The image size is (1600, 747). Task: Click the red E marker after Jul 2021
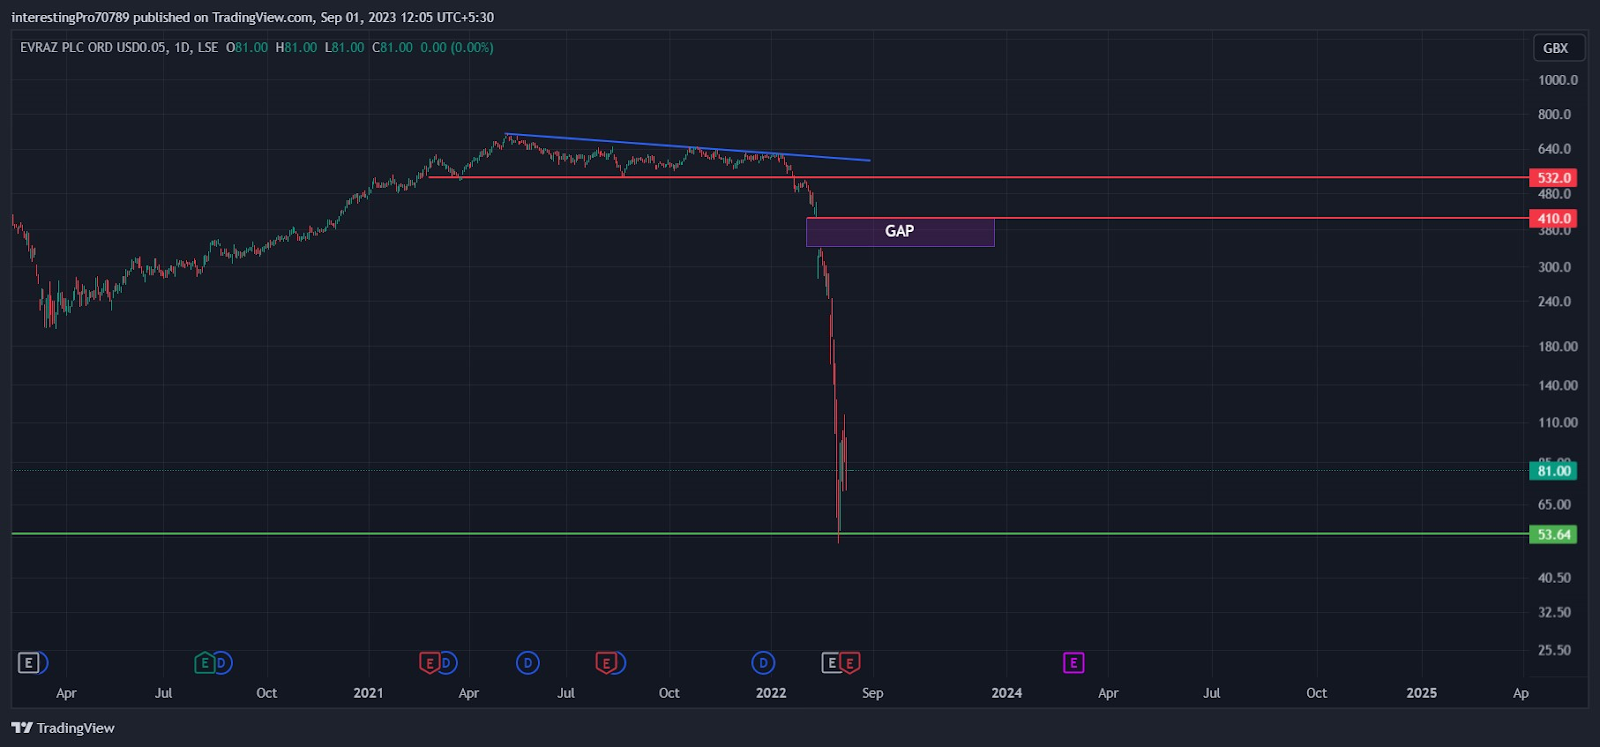point(607,663)
